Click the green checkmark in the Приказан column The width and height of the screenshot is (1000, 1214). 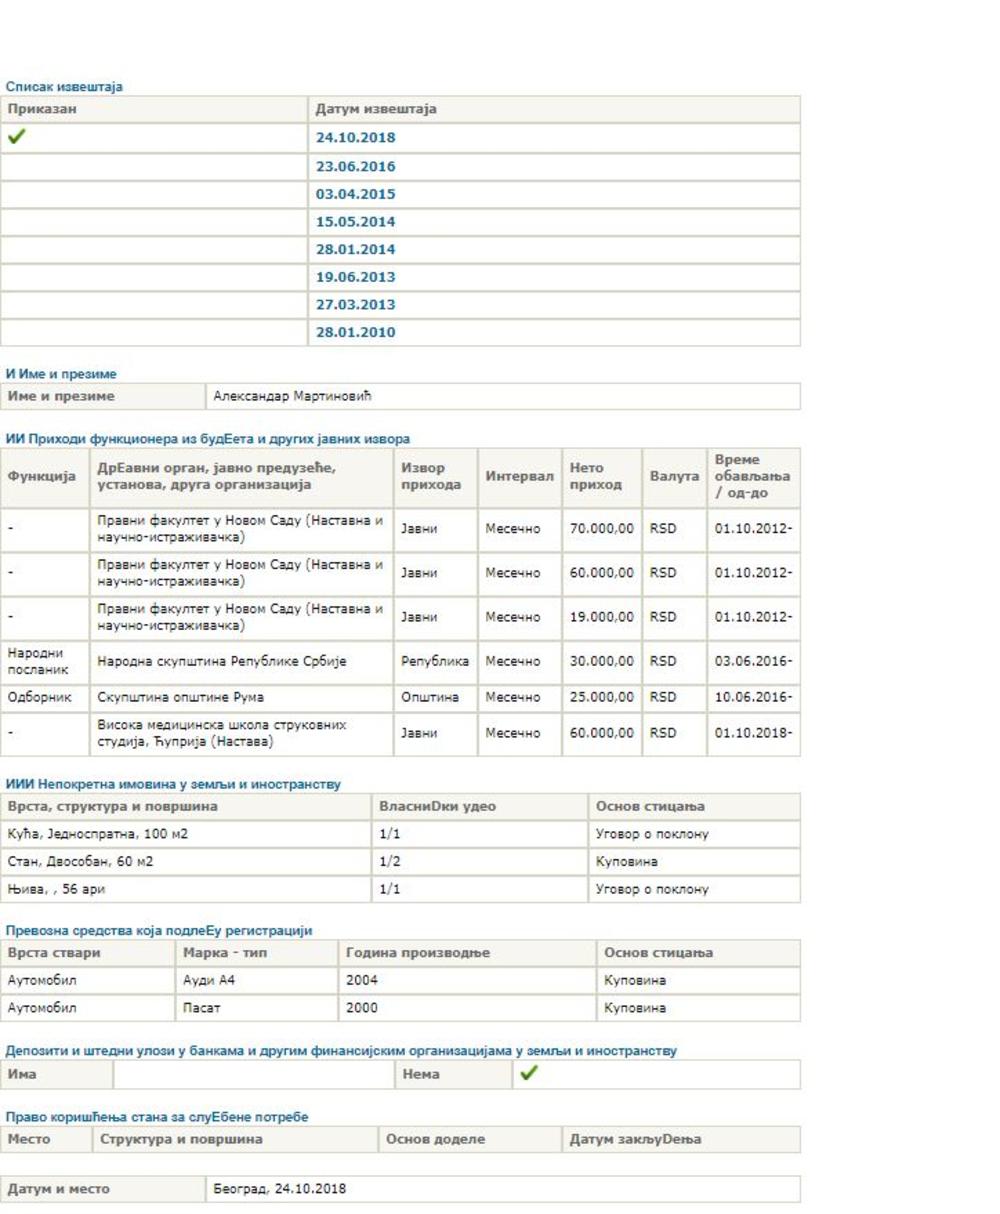16,137
